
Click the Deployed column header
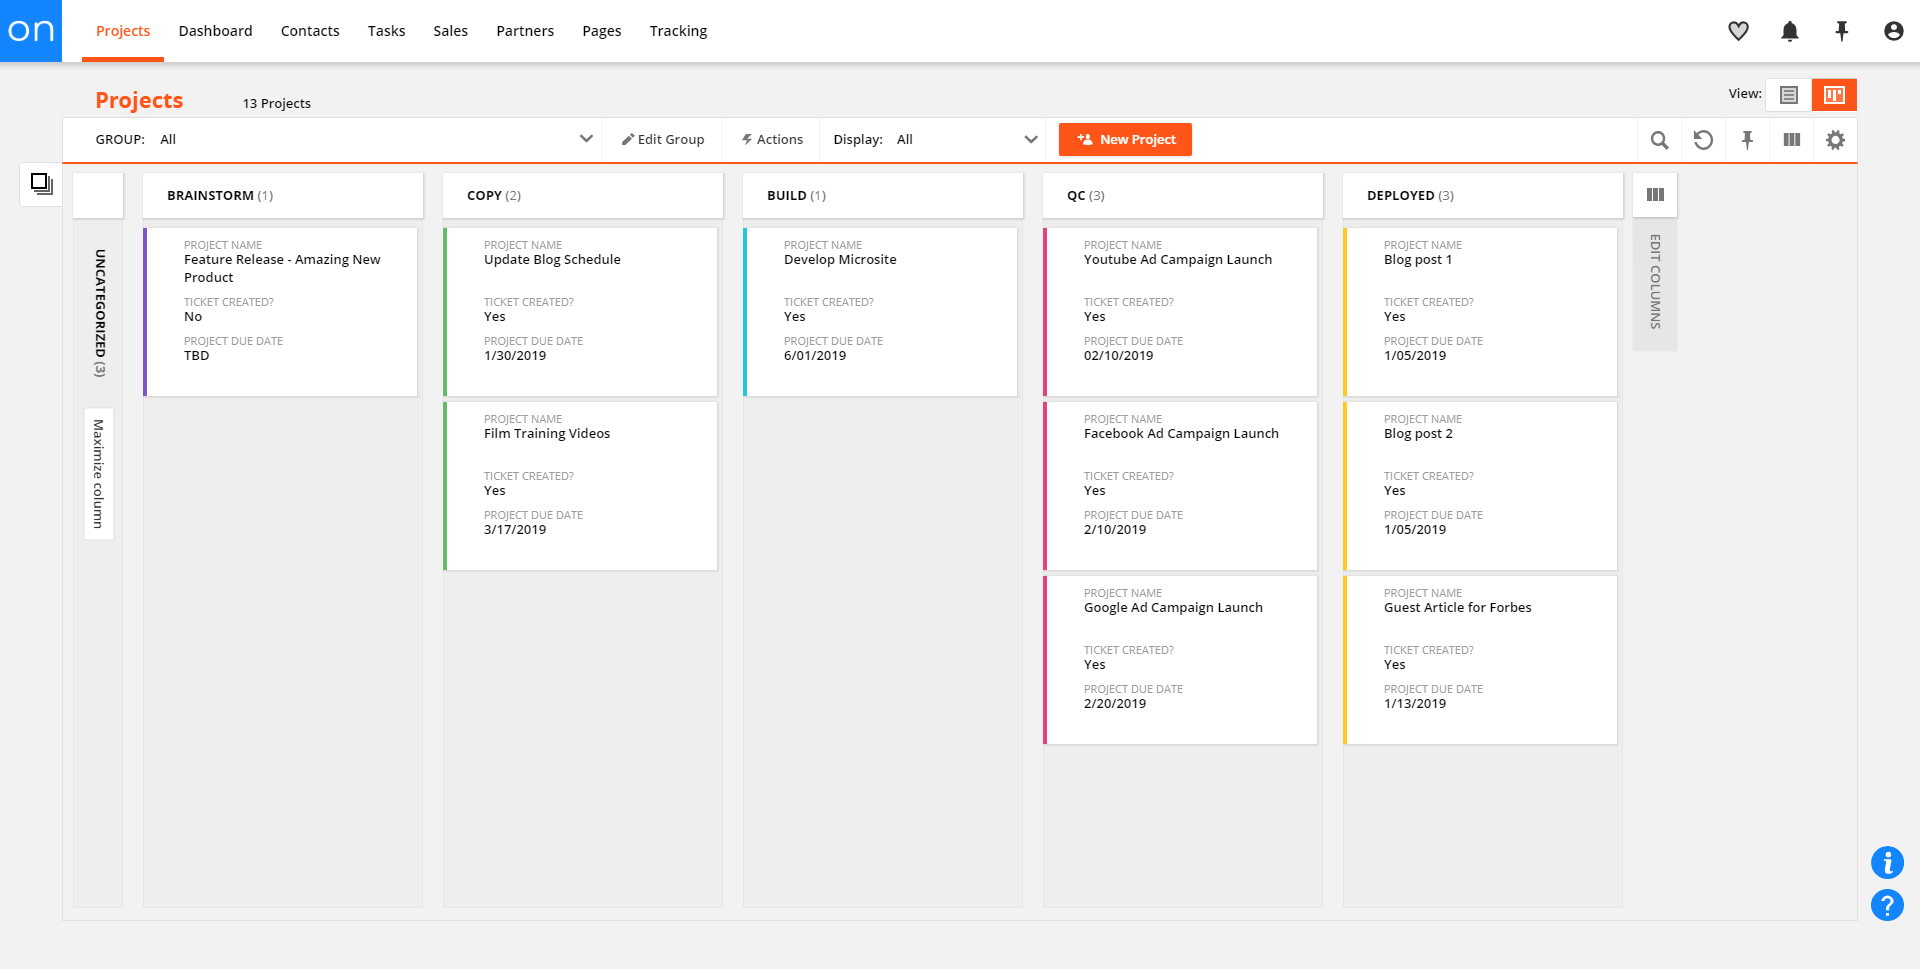tap(1483, 195)
